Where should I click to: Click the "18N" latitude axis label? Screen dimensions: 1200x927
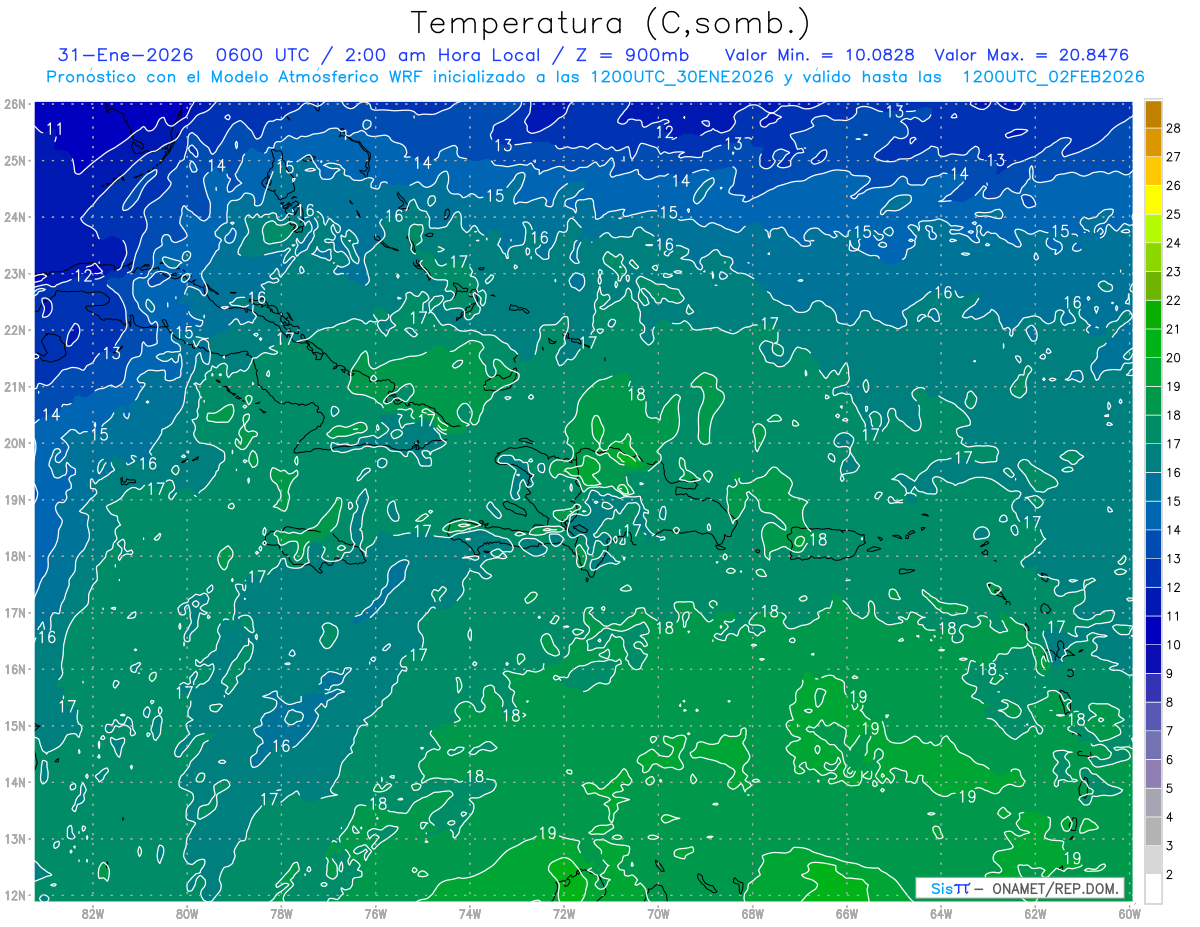tap(15, 556)
